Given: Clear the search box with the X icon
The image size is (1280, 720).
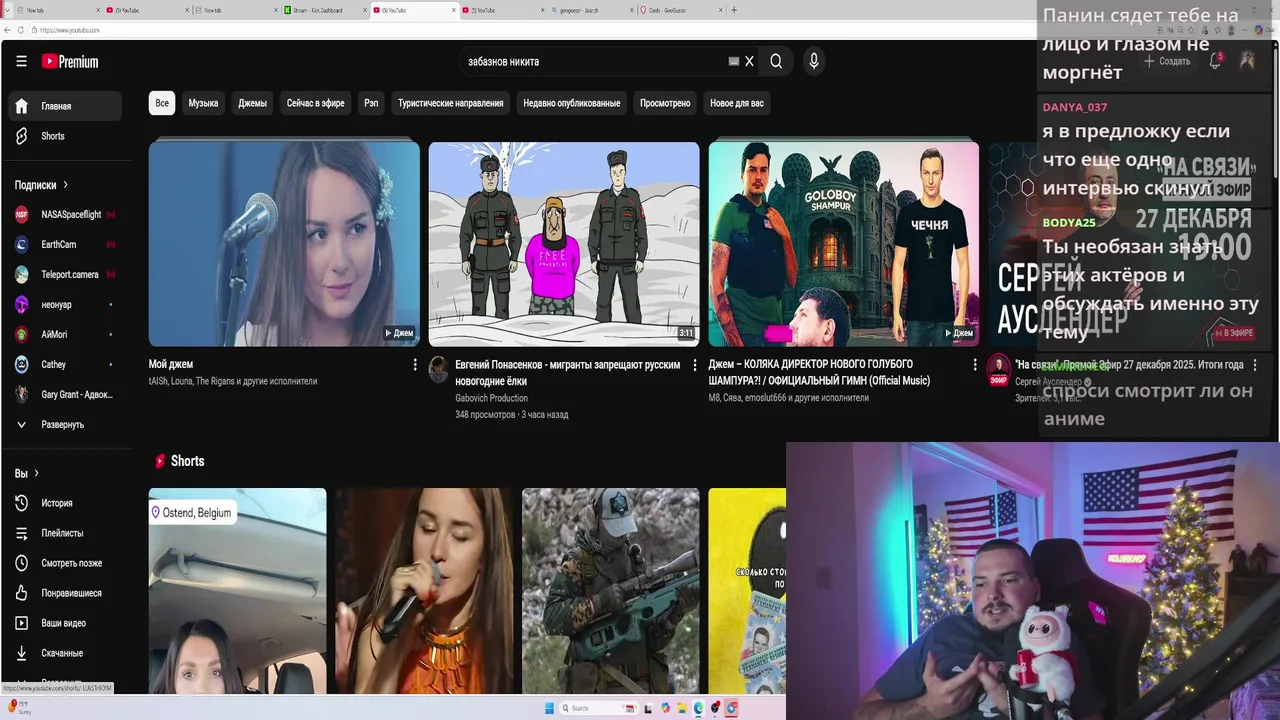Looking at the screenshot, I should tap(749, 61).
